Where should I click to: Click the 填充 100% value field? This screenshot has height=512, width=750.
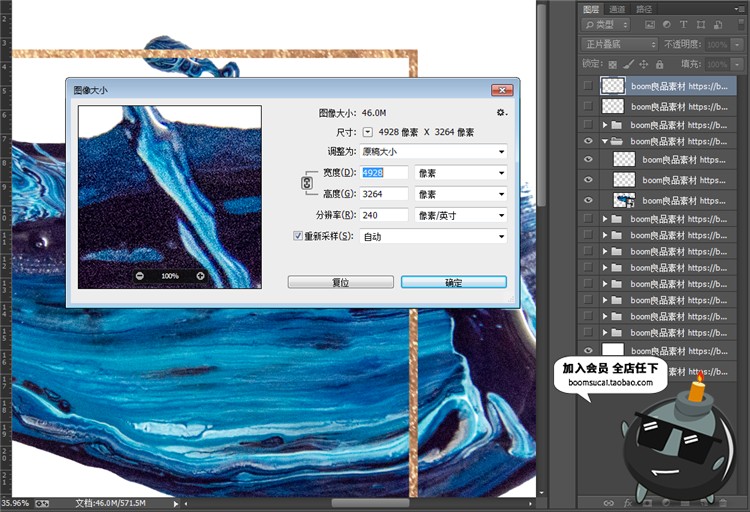[x=717, y=64]
